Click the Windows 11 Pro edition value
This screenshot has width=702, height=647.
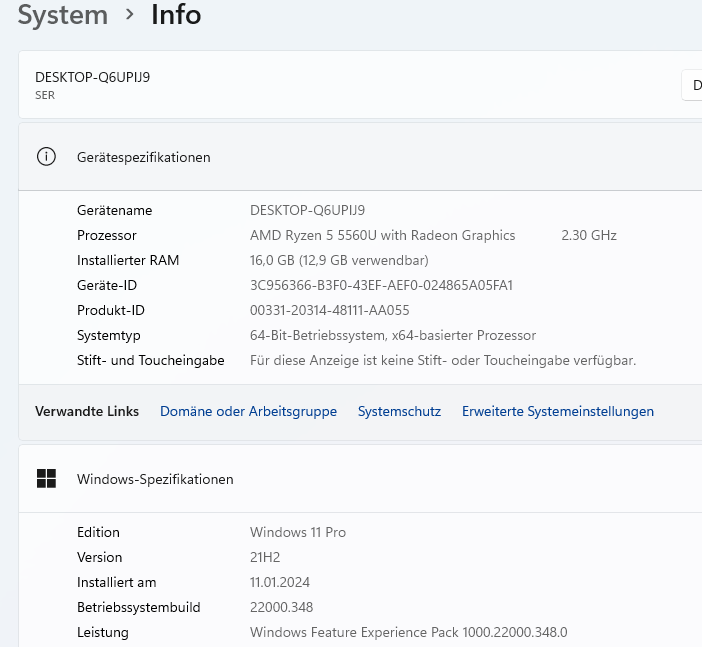(297, 532)
